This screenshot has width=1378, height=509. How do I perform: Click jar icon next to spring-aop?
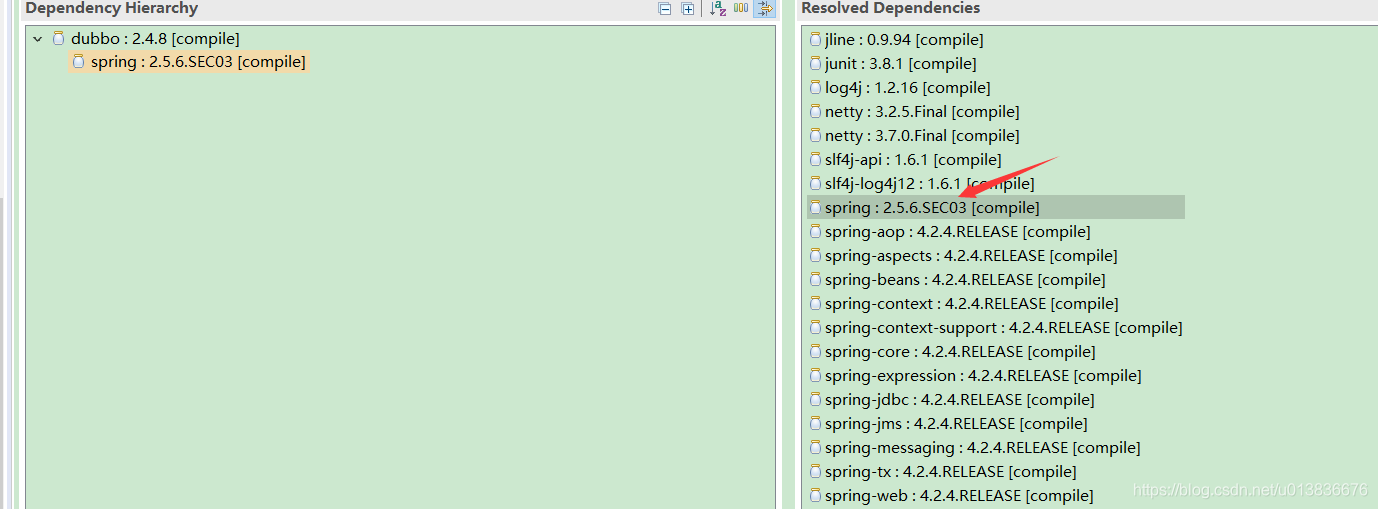(815, 232)
